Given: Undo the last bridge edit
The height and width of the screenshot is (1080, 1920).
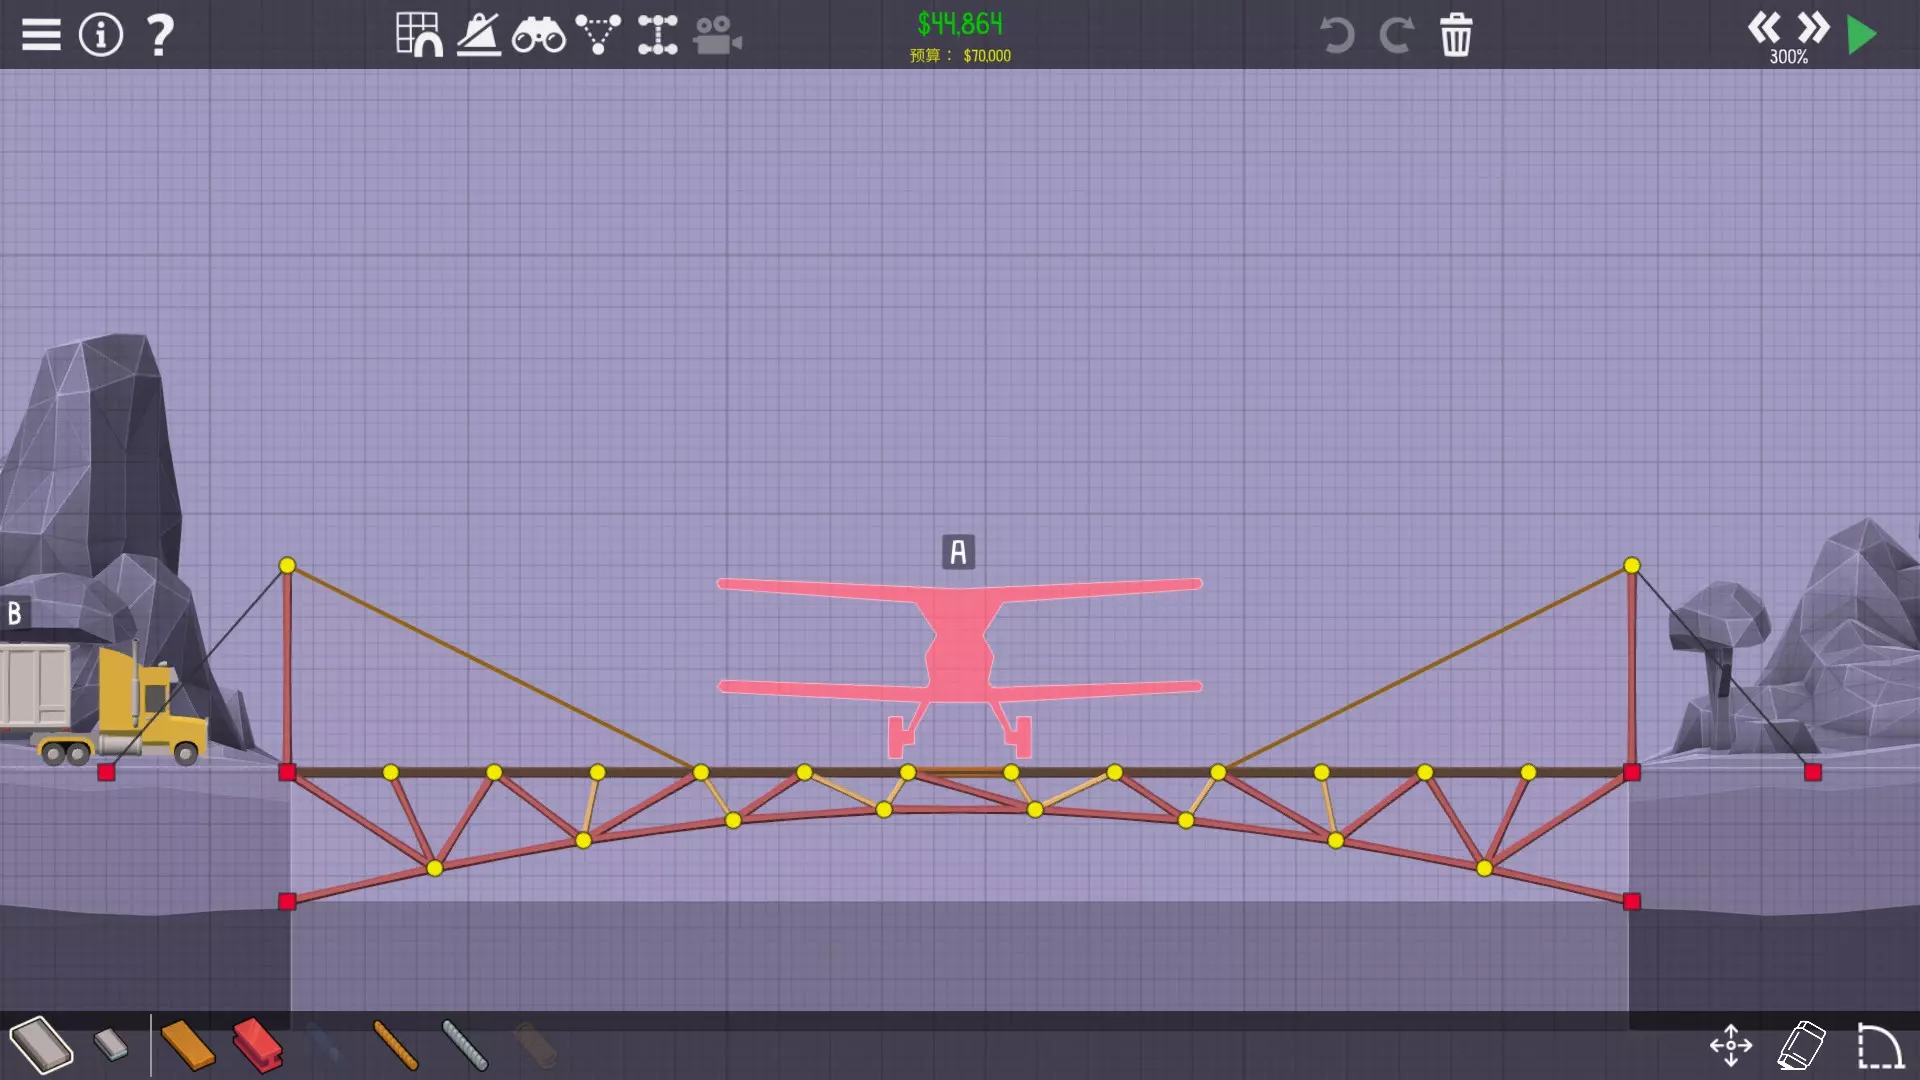Looking at the screenshot, I should [1336, 35].
